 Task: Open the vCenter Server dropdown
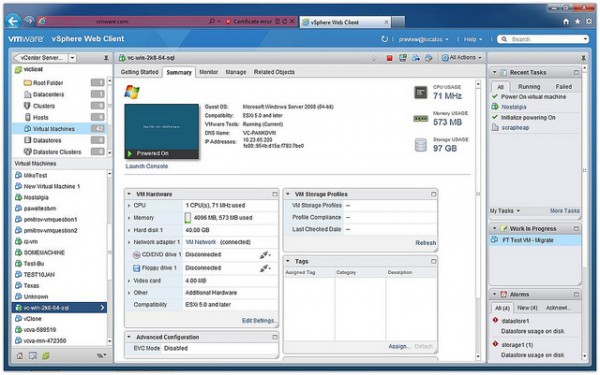72,58
